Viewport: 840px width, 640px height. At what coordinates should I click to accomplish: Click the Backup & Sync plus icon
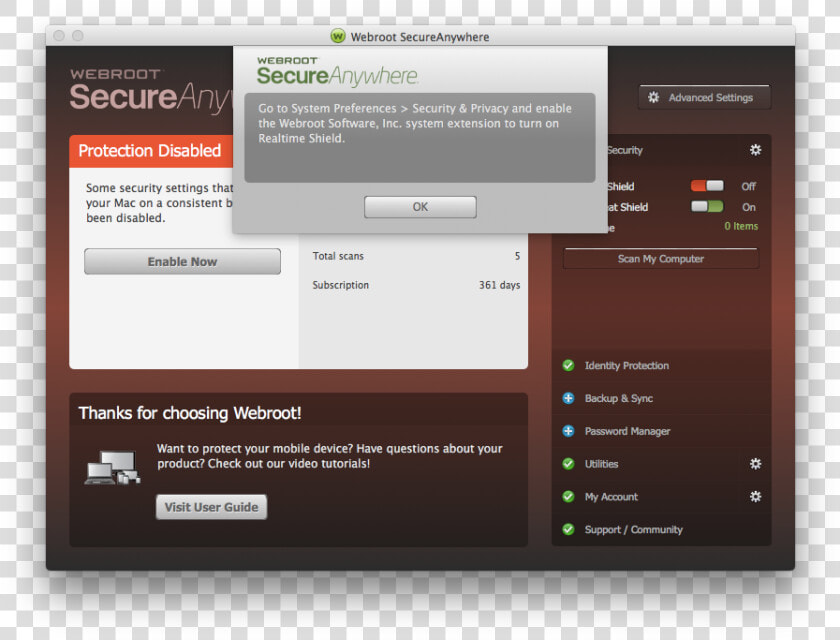coord(568,398)
